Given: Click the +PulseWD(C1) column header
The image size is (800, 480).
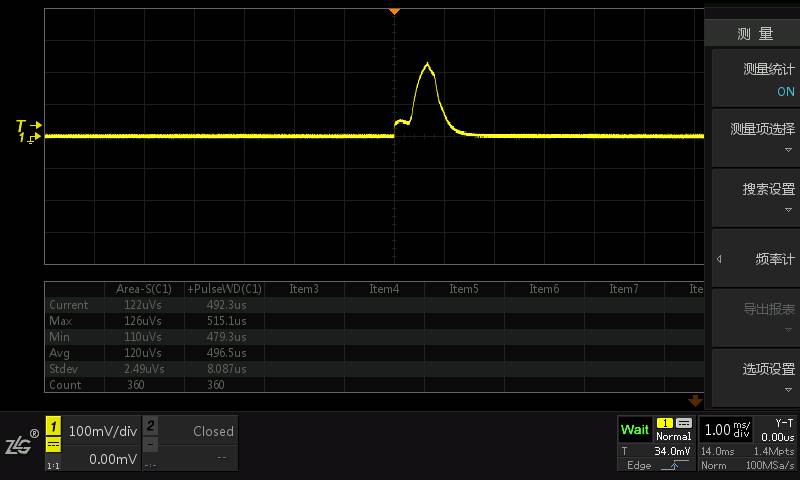Looking at the screenshot, I should (x=224, y=289).
